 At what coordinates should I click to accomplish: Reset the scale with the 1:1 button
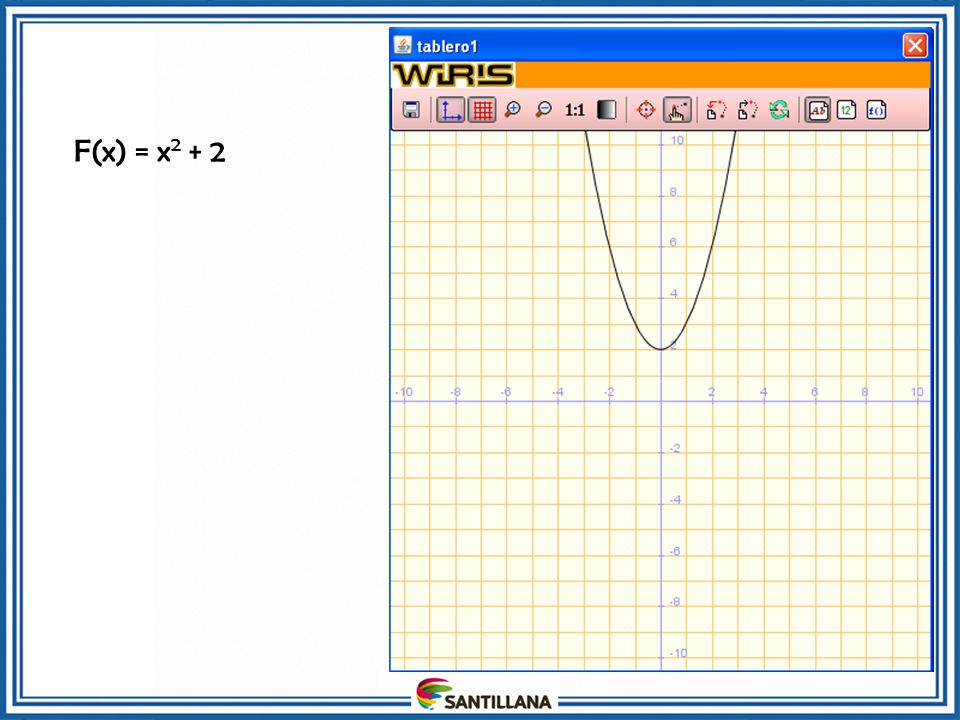pyautogui.click(x=575, y=110)
